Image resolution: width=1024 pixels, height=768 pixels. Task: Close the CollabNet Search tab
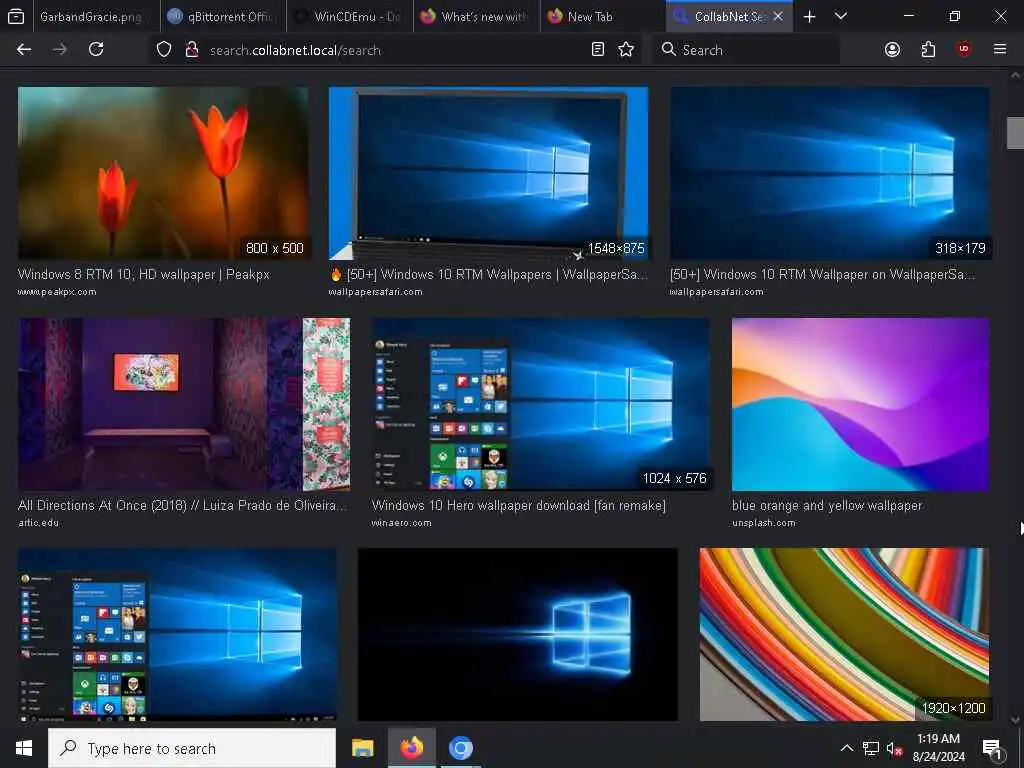(778, 17)
